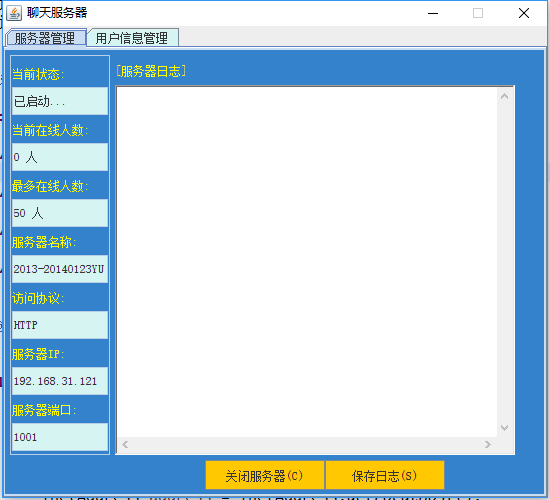This screenshot has height=500, width=550.
Task: Switch to the 用户信息管理 tab
Action: click(x=133, y=38)
